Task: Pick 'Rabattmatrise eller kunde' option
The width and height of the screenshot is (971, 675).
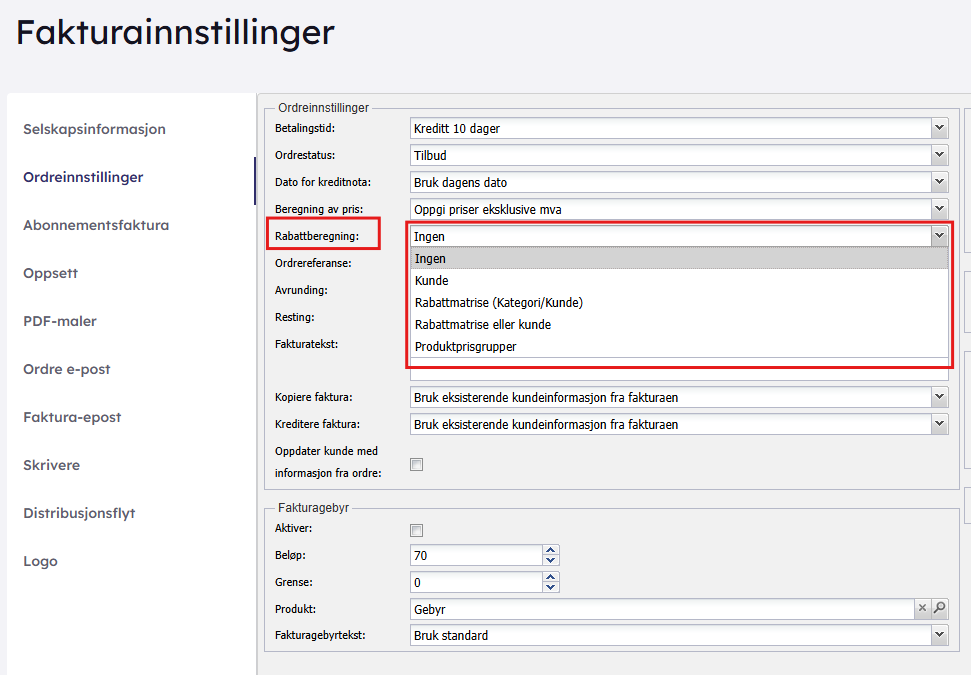Action: tap(482, 325)
